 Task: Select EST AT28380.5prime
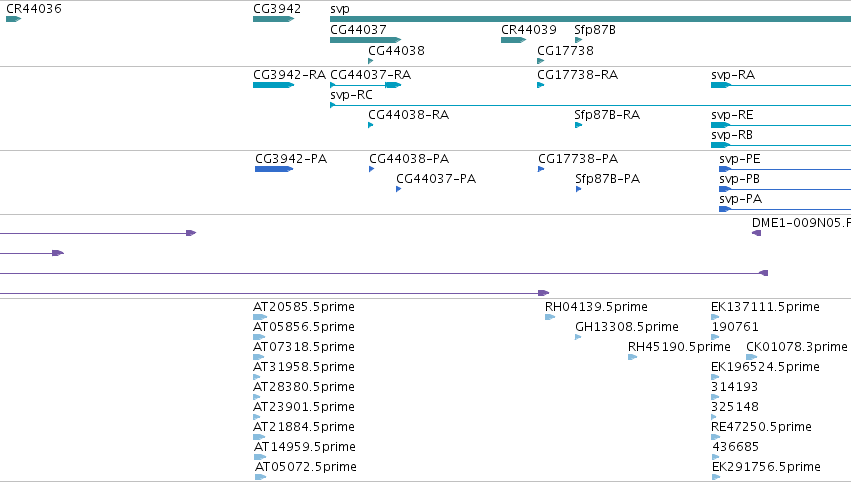click(257, 397)
